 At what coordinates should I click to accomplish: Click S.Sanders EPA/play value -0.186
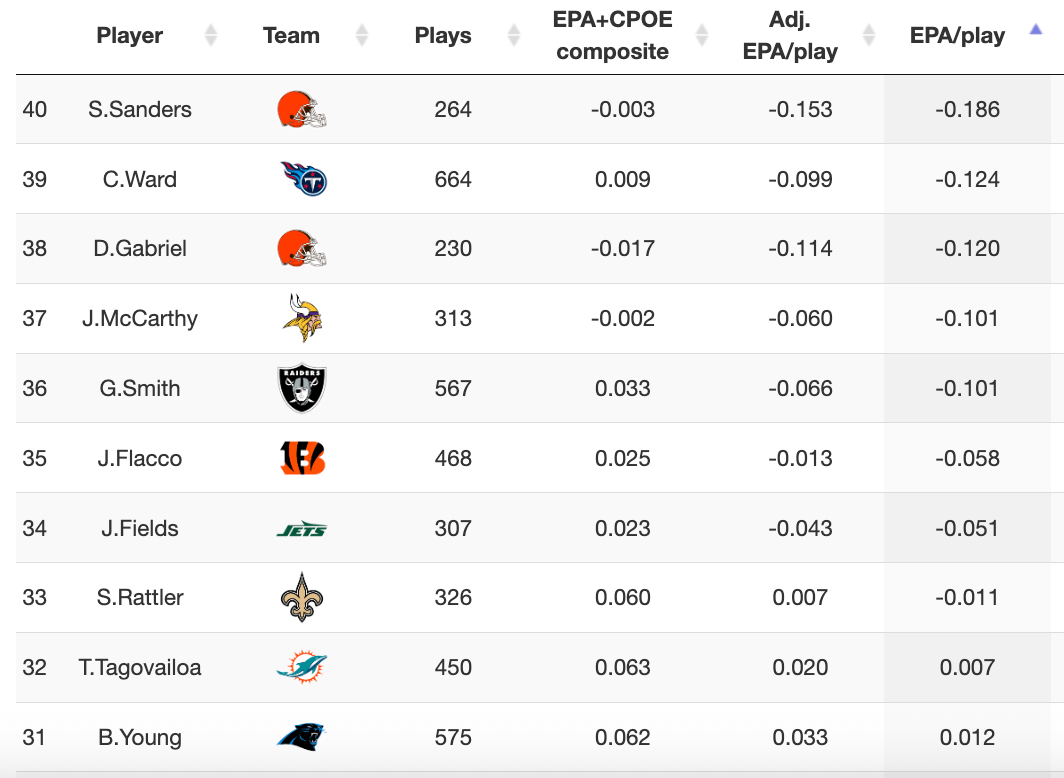(967, 109)
